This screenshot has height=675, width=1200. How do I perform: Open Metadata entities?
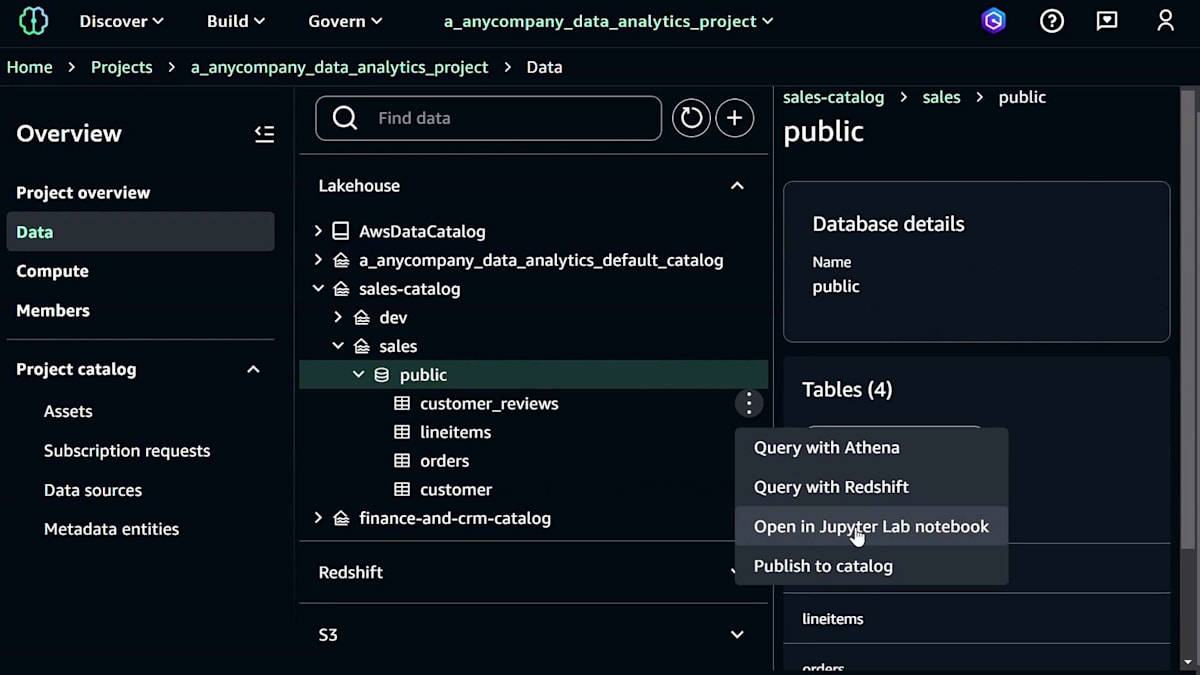[x=111, y=529]
